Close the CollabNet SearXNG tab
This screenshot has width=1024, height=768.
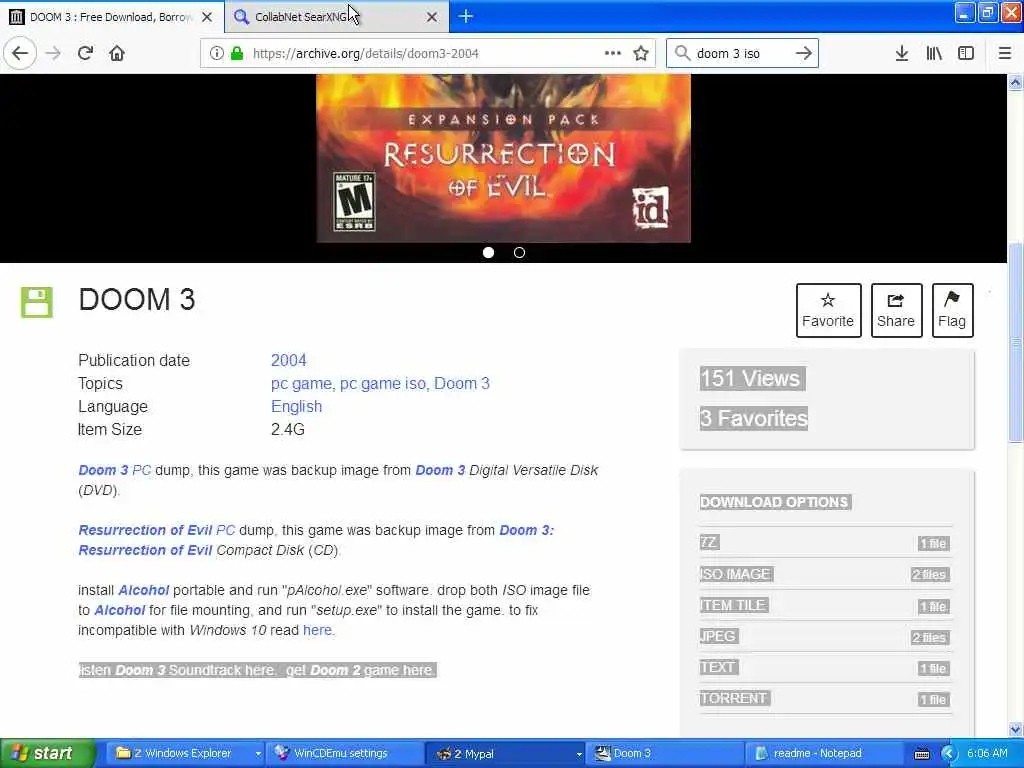coord(432,17)
